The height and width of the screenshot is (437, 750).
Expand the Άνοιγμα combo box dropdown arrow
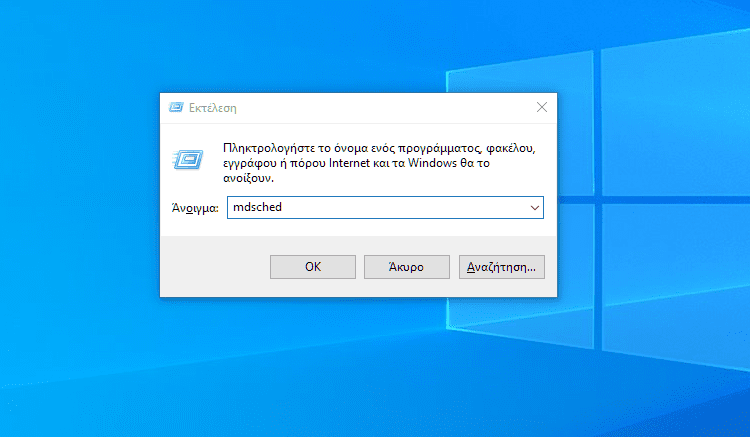click(x=535, y=208)
